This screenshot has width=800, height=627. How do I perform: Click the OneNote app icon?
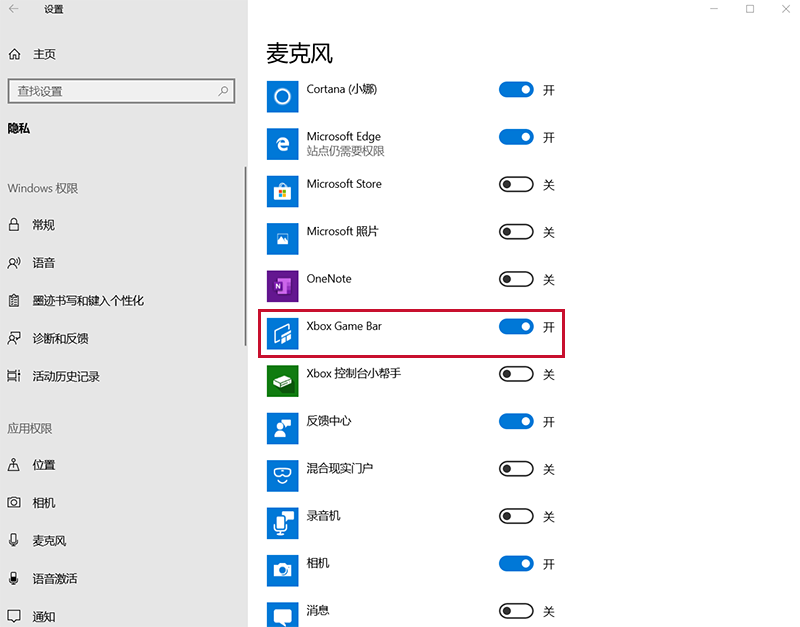[x=283, y=286]
